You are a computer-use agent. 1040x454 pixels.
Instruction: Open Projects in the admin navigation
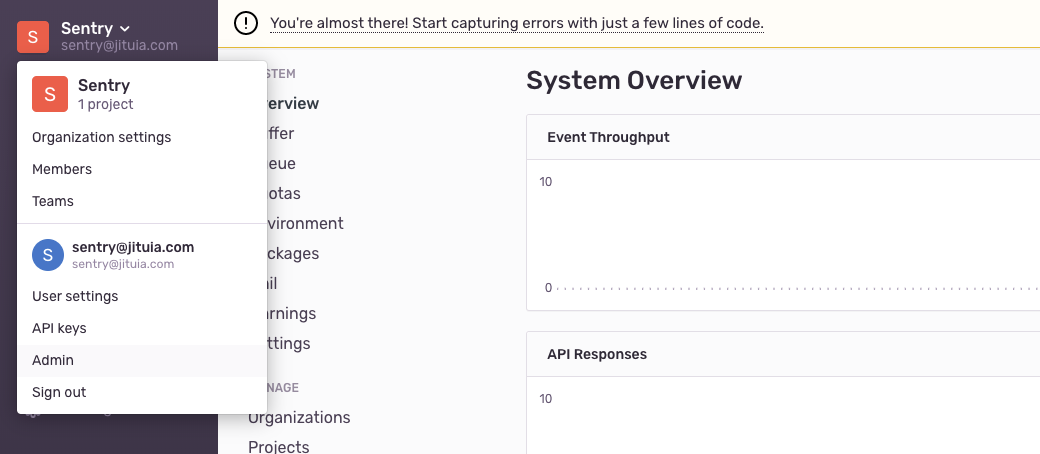pos(279,446)
